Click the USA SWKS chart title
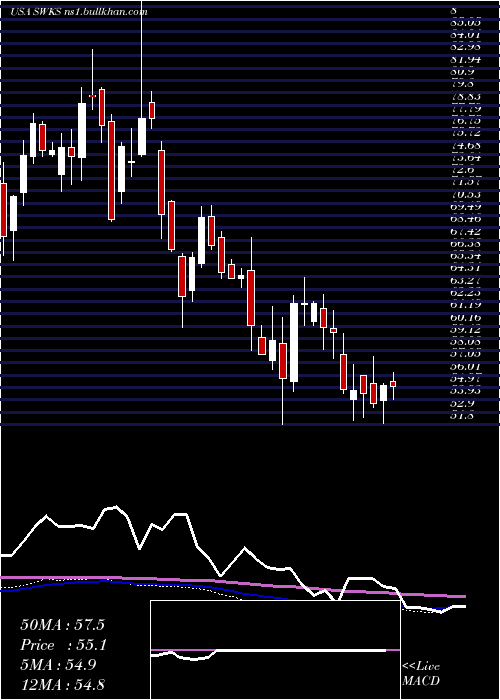 [78, 12]
